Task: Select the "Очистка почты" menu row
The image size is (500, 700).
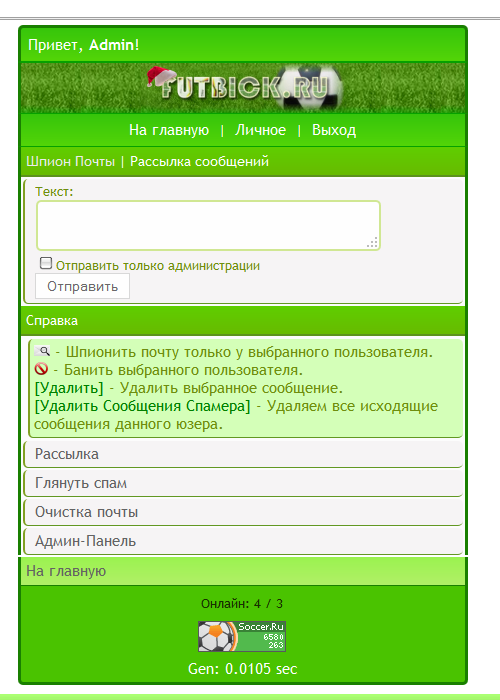Action: point(243,512)
